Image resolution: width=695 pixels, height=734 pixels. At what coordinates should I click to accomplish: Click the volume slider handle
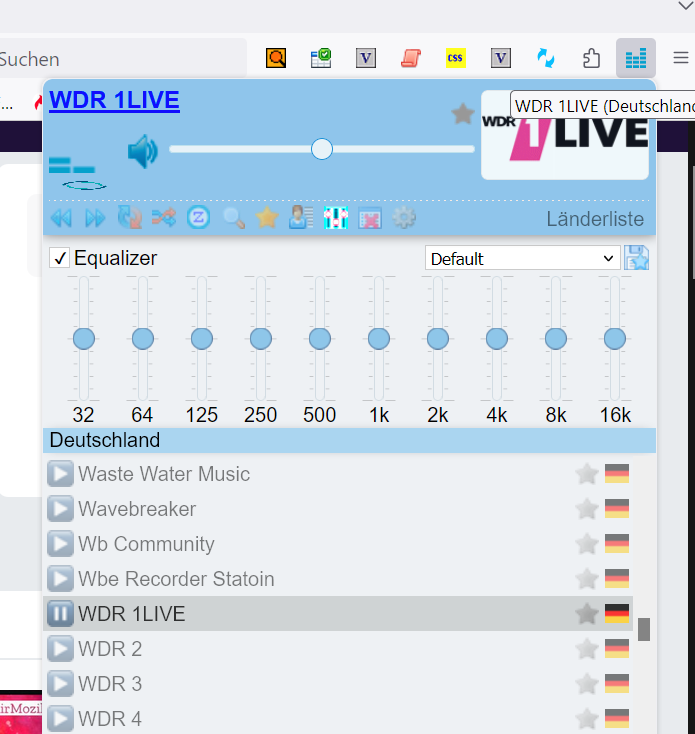[322, 149]
